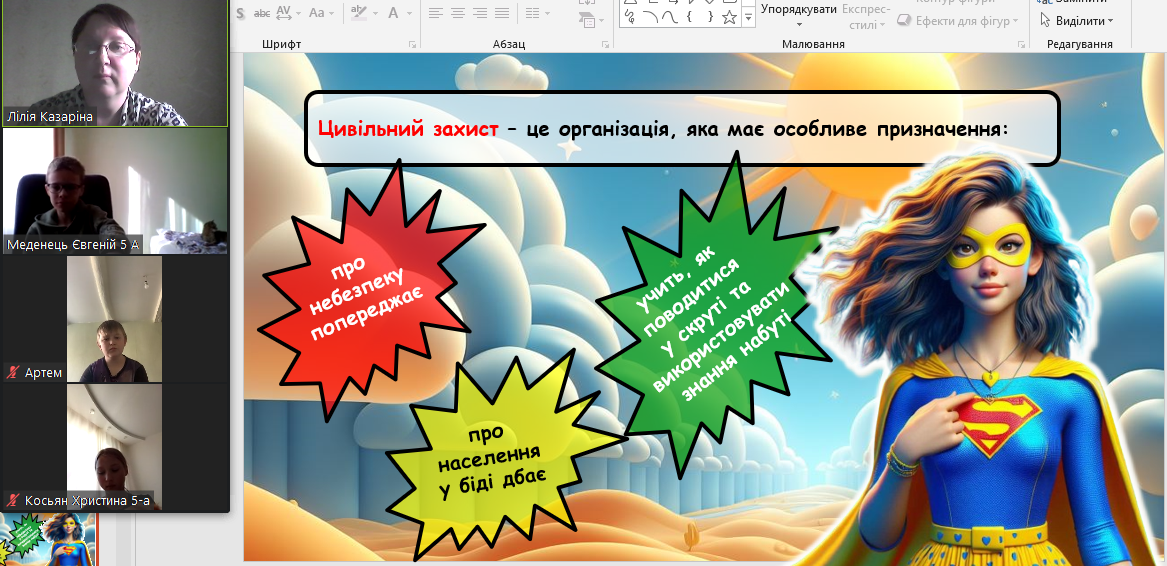Click the arrow cursor icon beside Виділити
Viewport: 1167px width, 566px height.
[x=1045, y=21]
